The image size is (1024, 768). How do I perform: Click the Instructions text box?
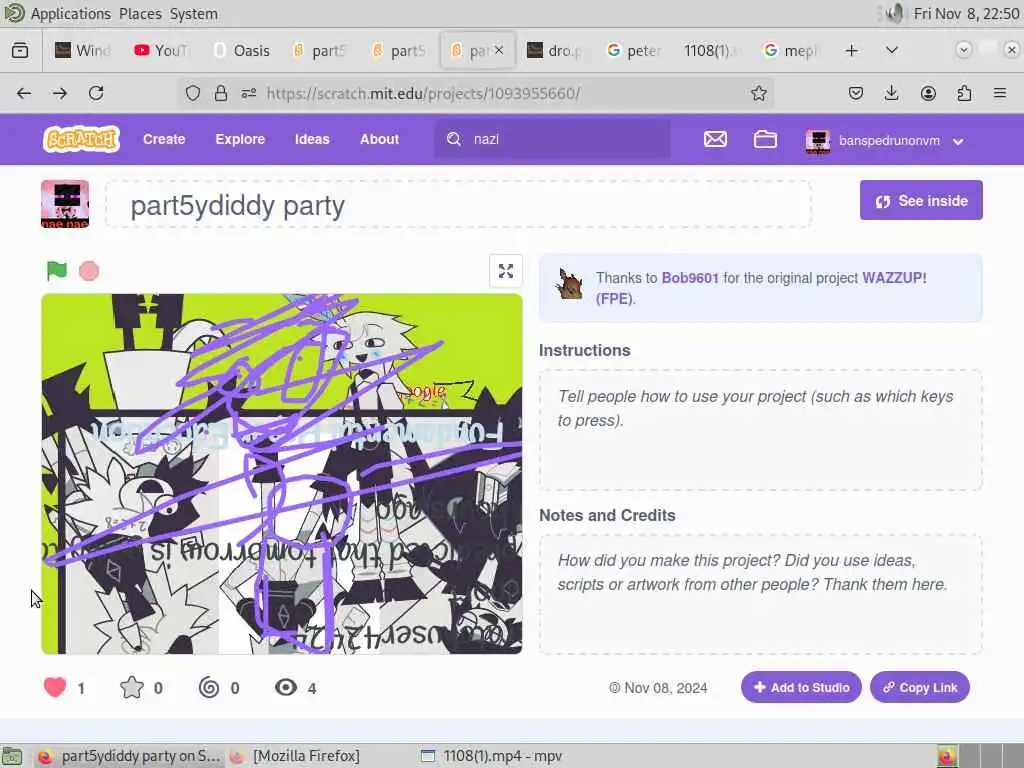point(761,430)
